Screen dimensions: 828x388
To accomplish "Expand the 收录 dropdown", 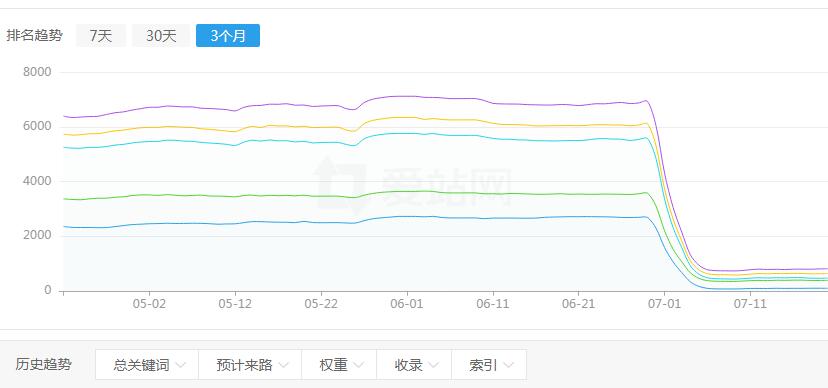I will [414, 364].
